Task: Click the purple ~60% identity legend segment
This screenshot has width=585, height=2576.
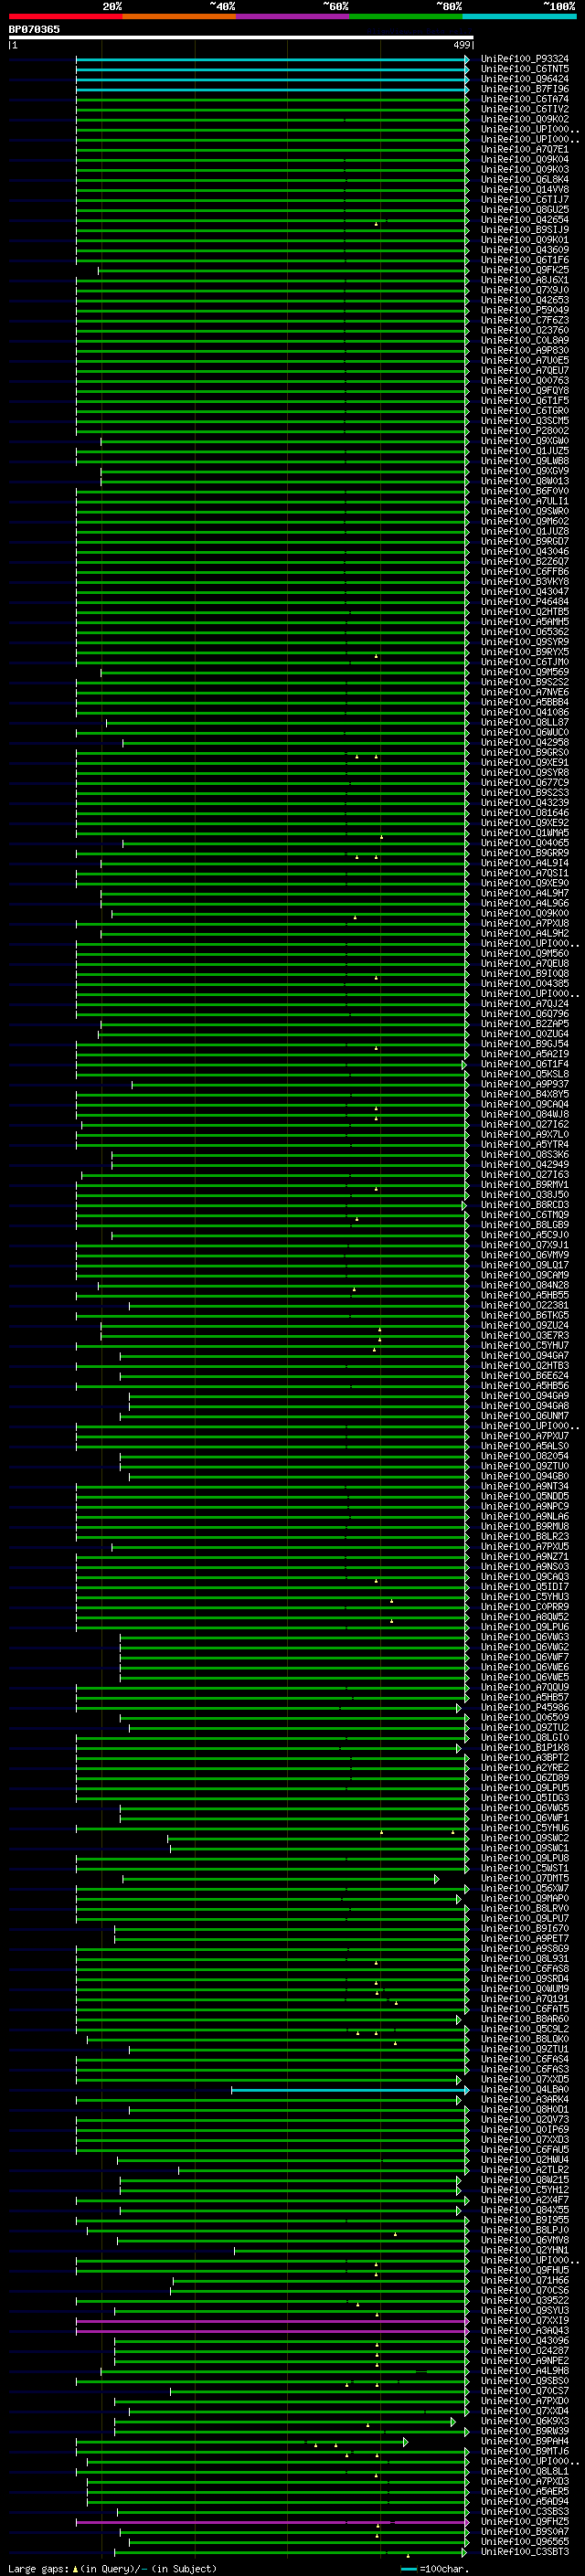Action: [x=293, y=17]
